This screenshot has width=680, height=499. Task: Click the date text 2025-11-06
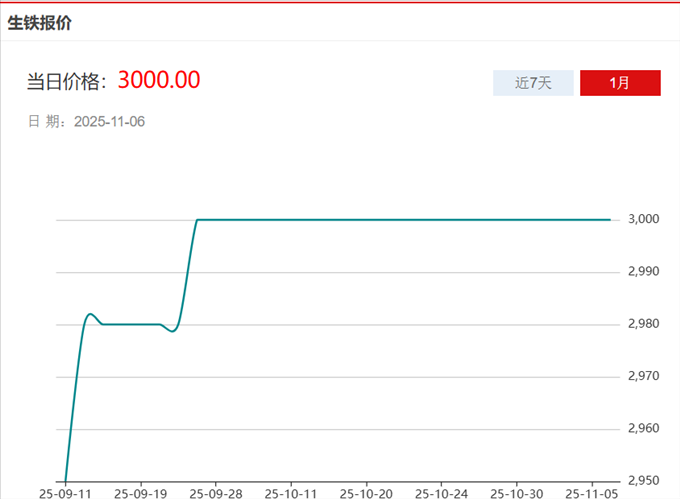pos(111,121)
